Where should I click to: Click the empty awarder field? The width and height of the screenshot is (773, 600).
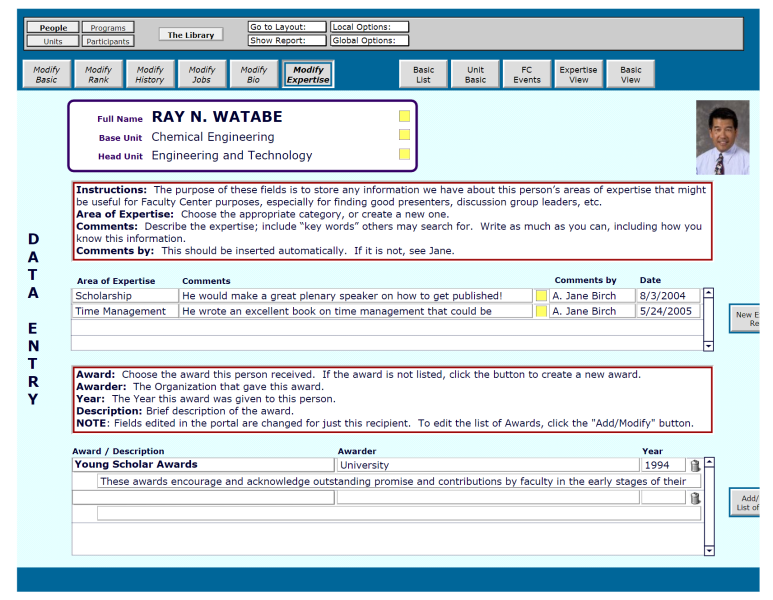click(488, 497)
